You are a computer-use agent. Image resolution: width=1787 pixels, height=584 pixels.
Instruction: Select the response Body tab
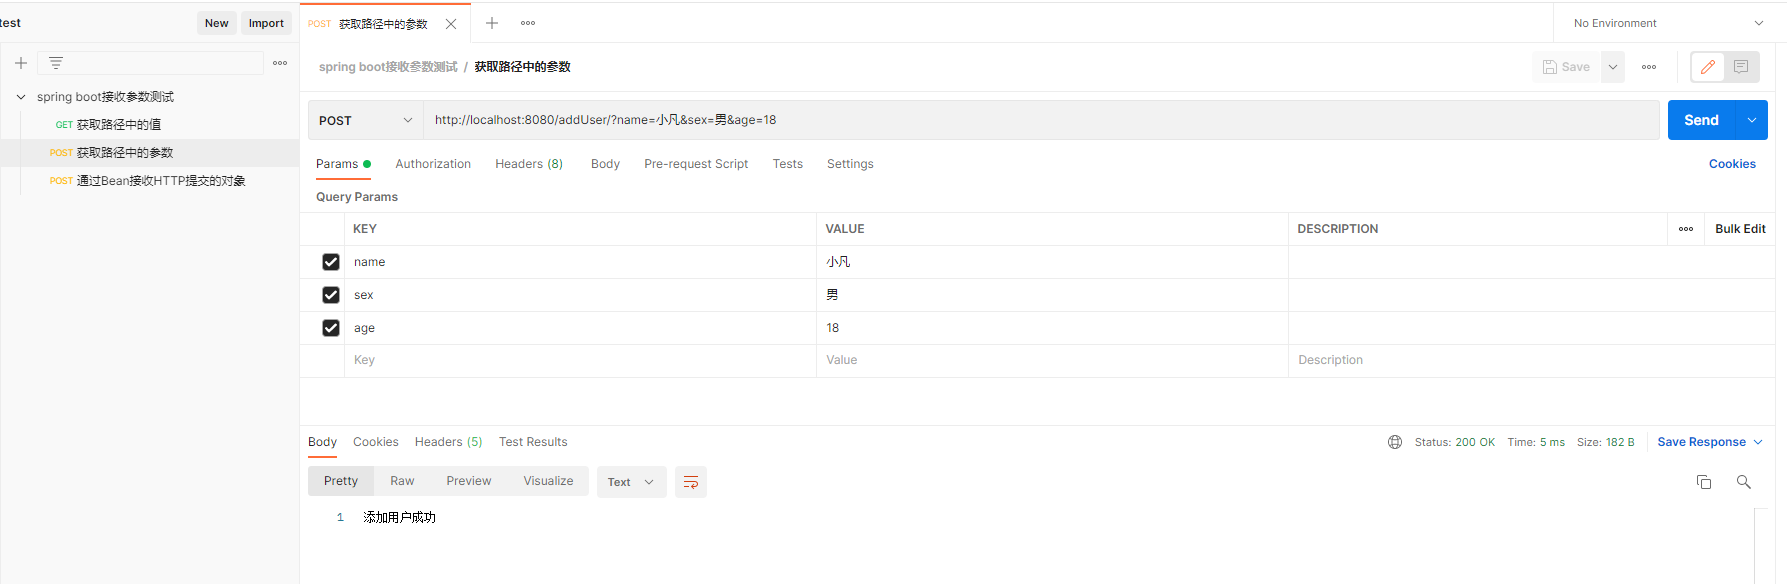tap(322, 442)
